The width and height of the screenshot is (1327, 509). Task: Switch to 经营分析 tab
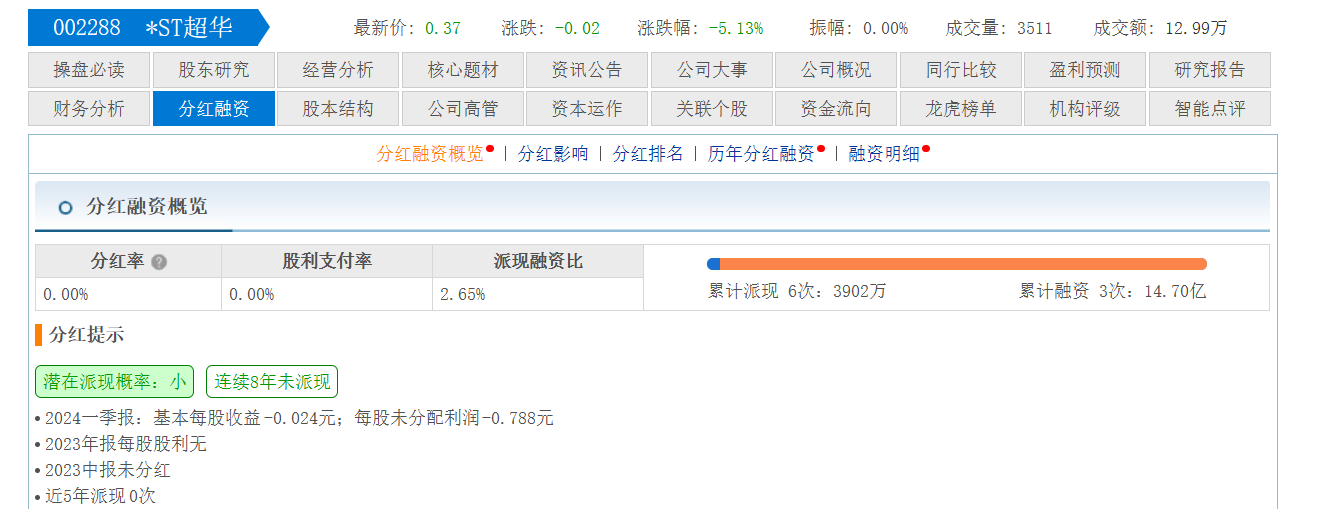pos(338,70)
